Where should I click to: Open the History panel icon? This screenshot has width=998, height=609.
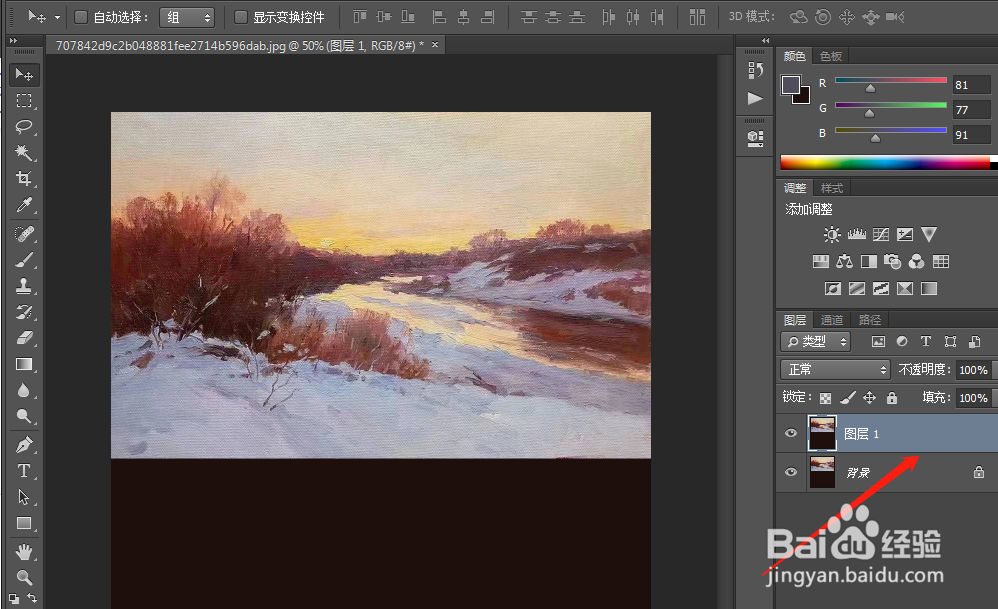pos(756,70)
